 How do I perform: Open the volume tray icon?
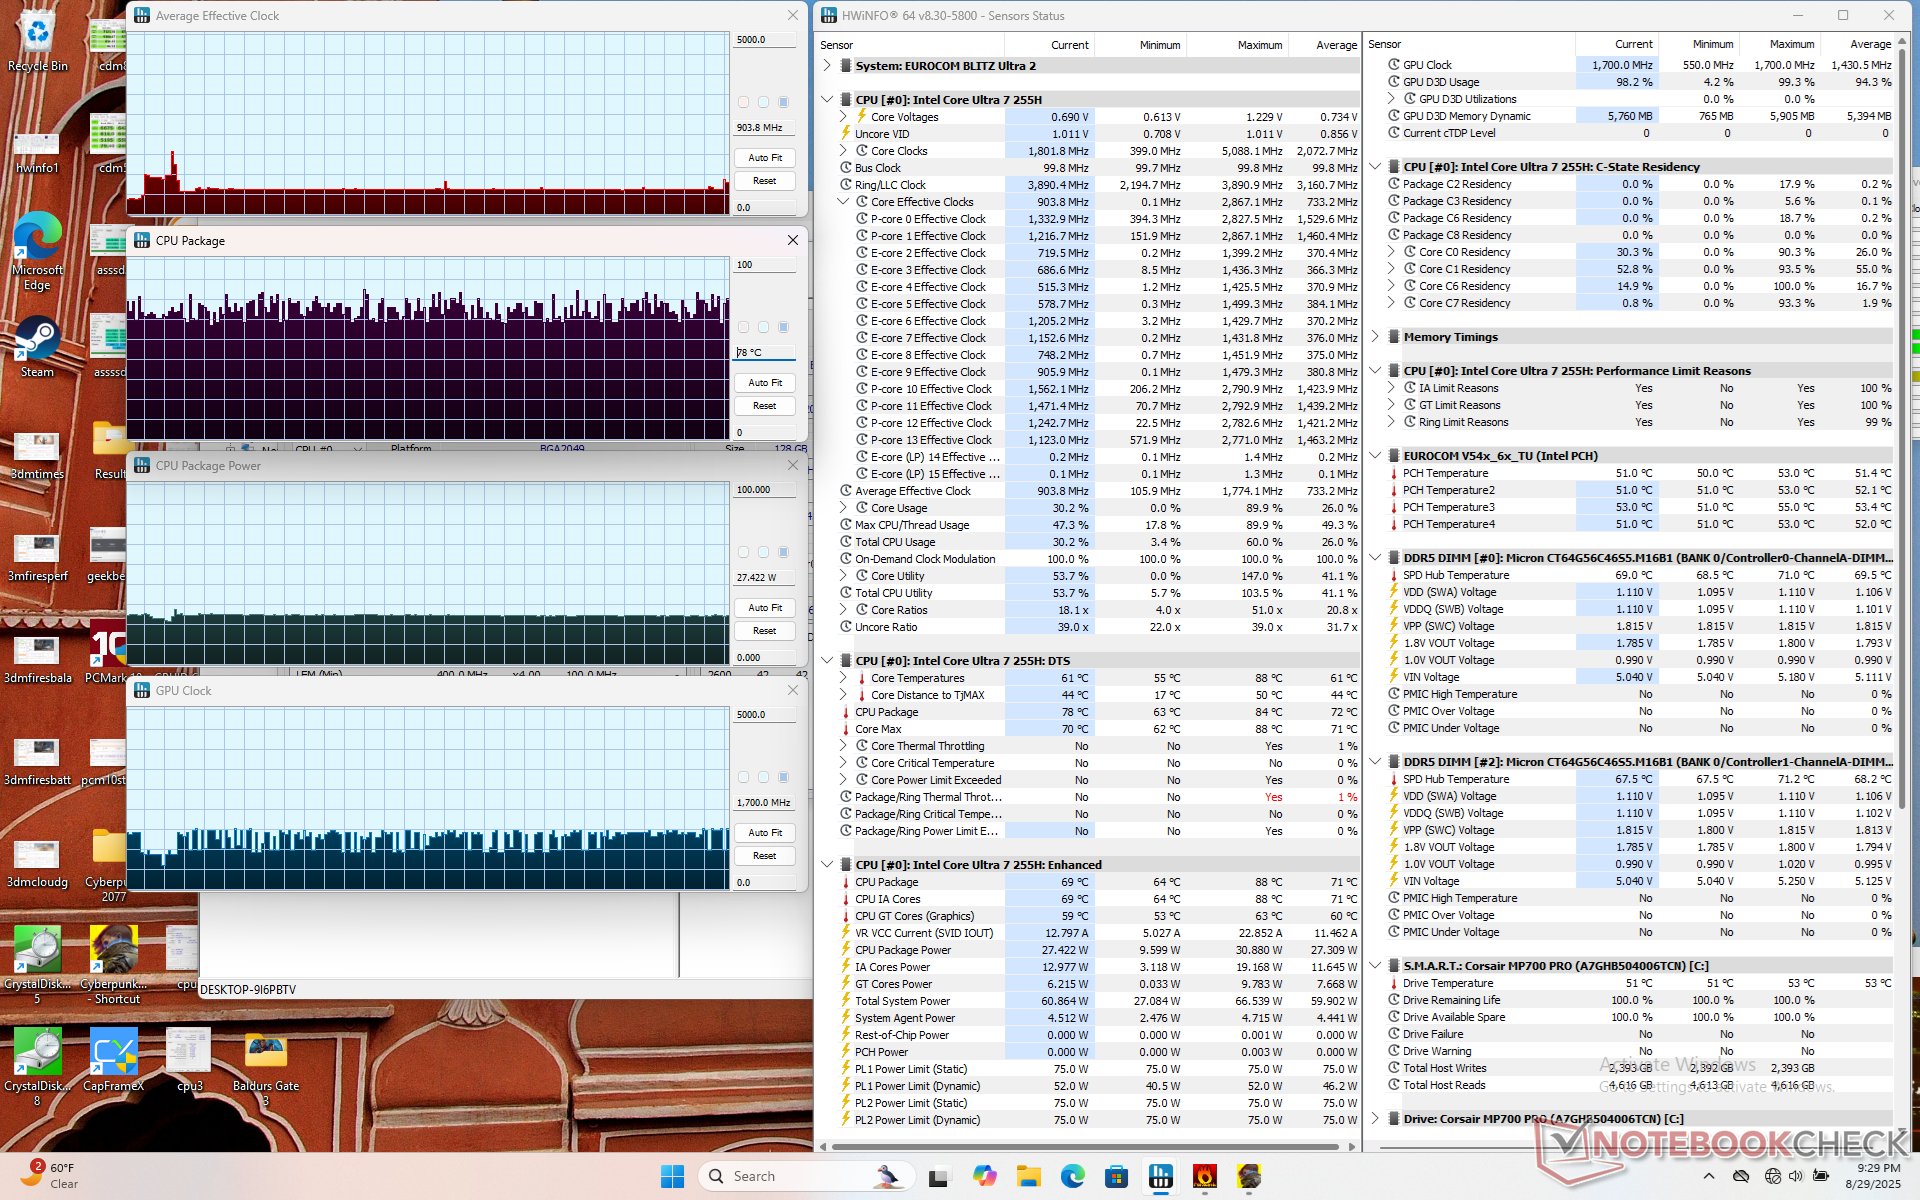point(1796,1176)
